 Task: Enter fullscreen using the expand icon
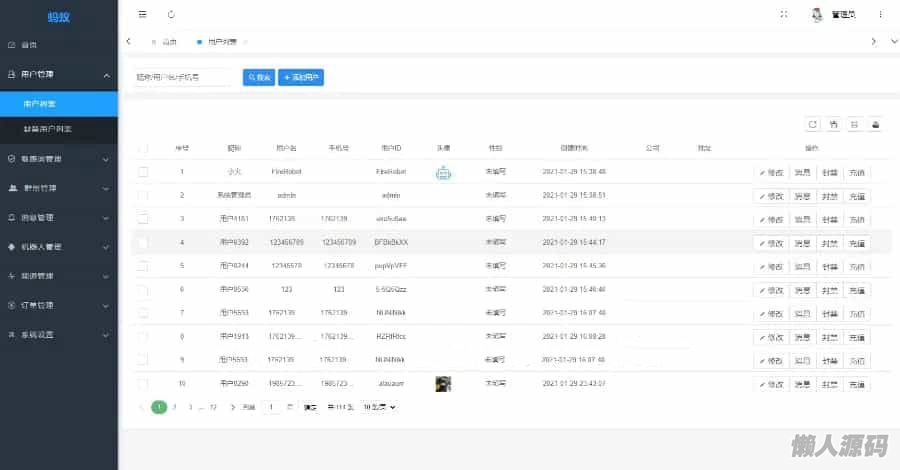pos(783,14)
